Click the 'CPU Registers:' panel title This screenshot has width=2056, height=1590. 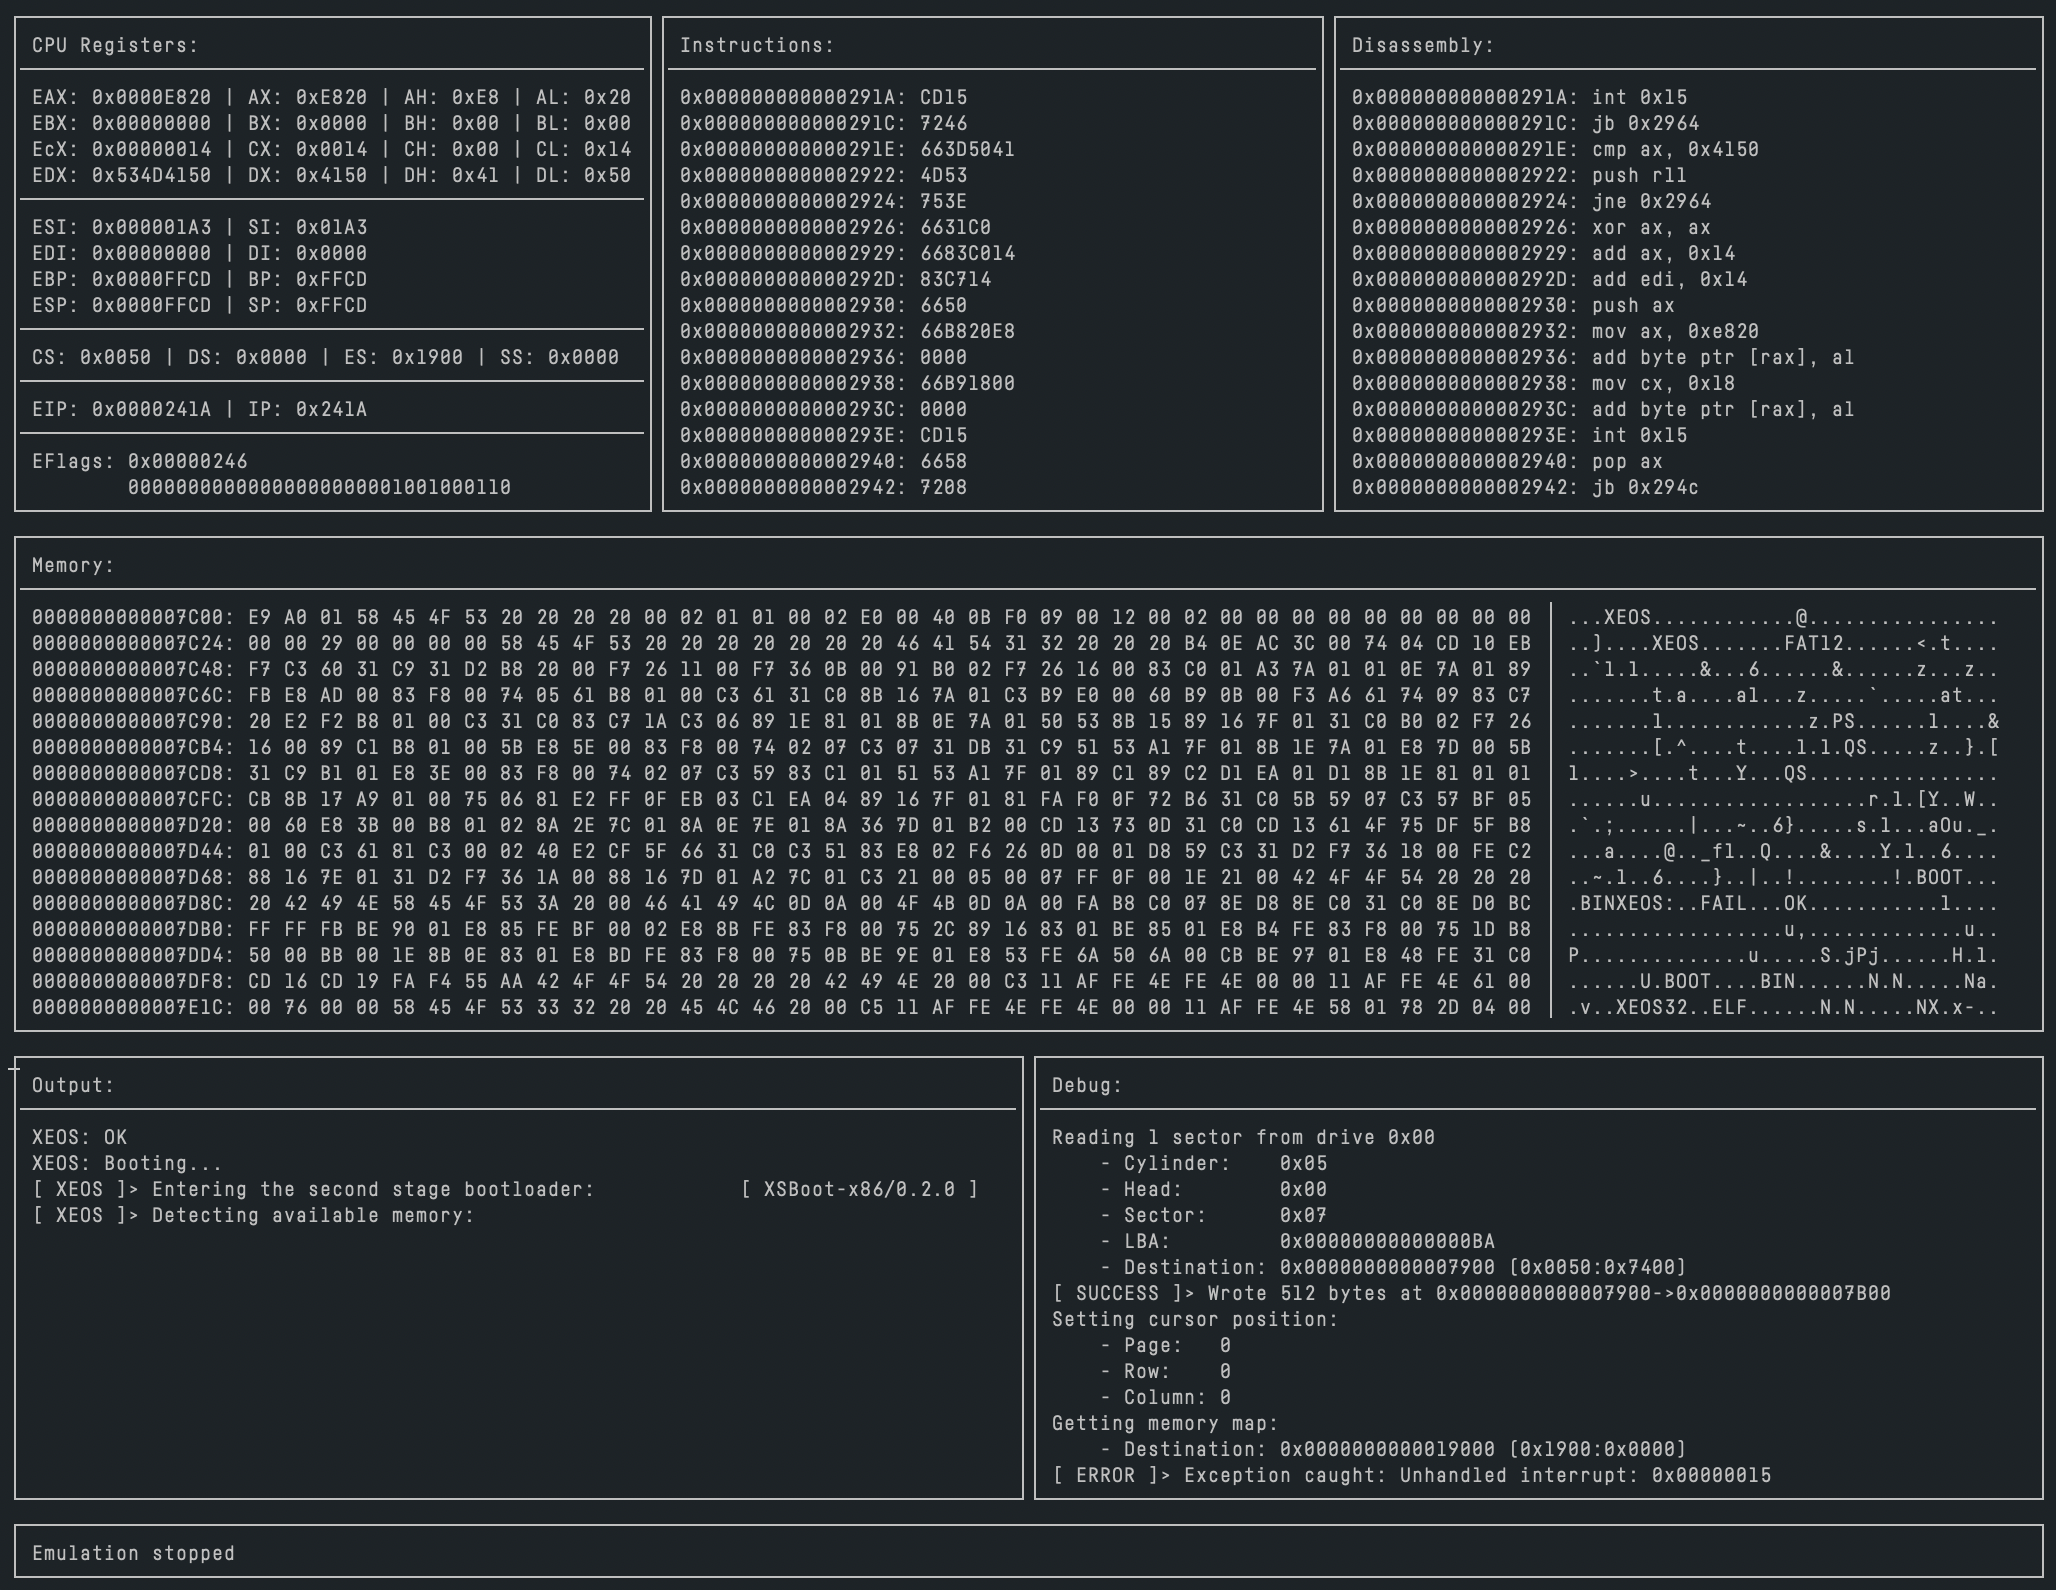pyautogui.click(x=115, y=46)
